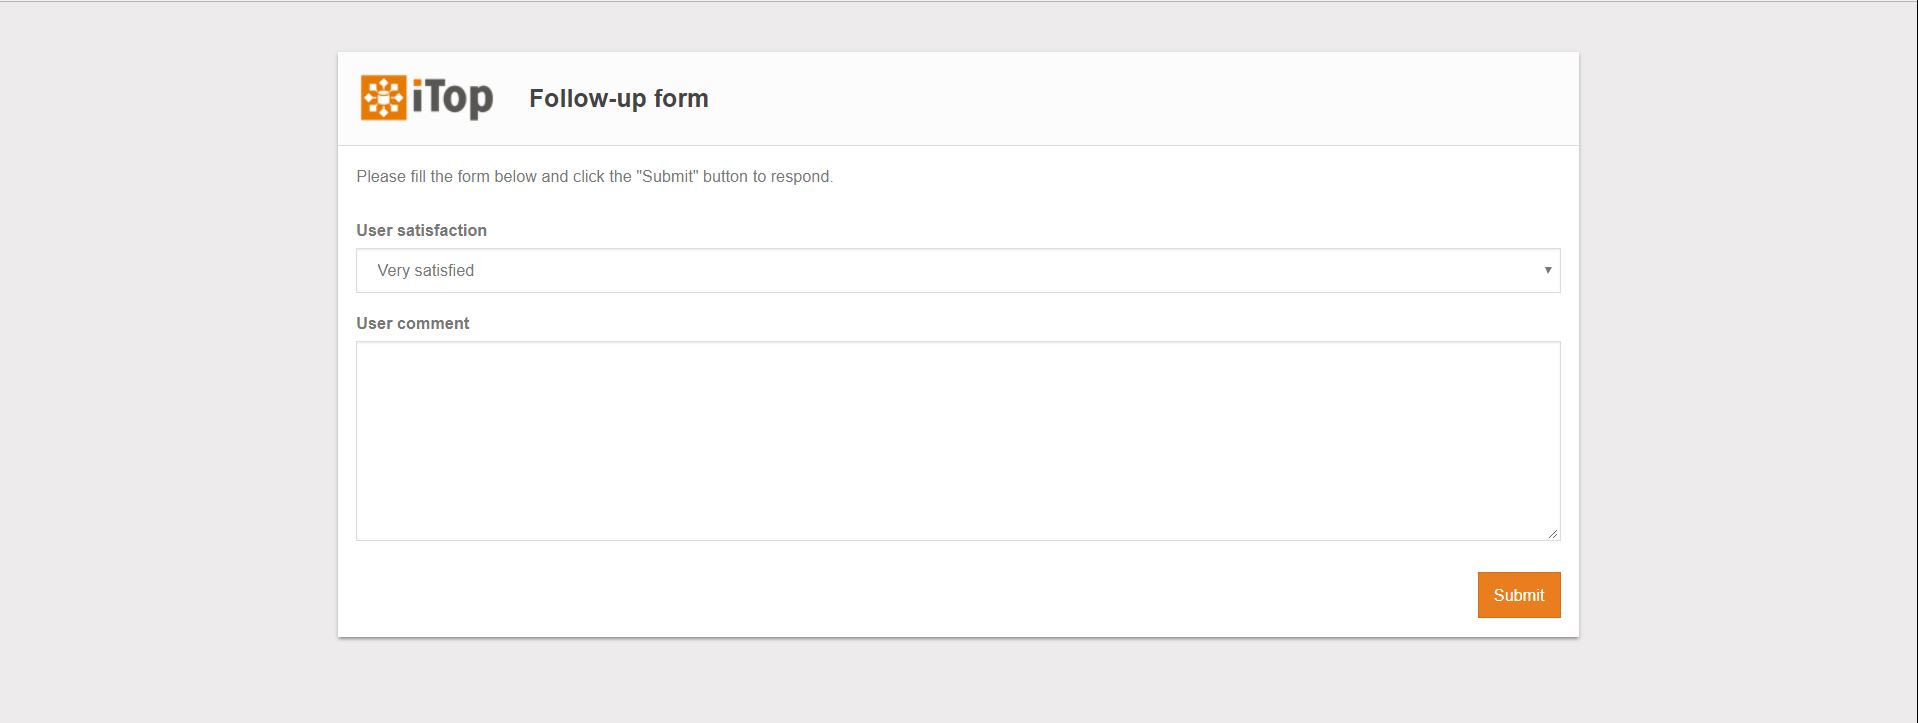The image size is (1918, 723).
Task: Click the gray area below the form panel
Action: pyautogui.click(x=958, y=682)
